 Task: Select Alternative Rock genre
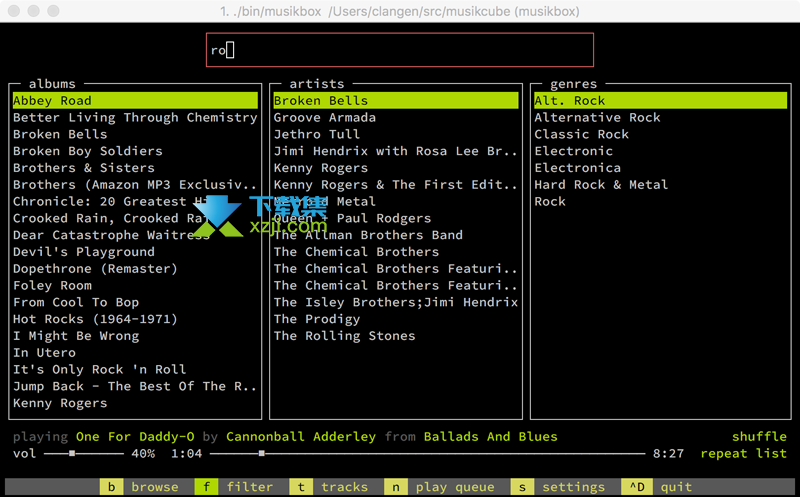[x=661, y=117]
